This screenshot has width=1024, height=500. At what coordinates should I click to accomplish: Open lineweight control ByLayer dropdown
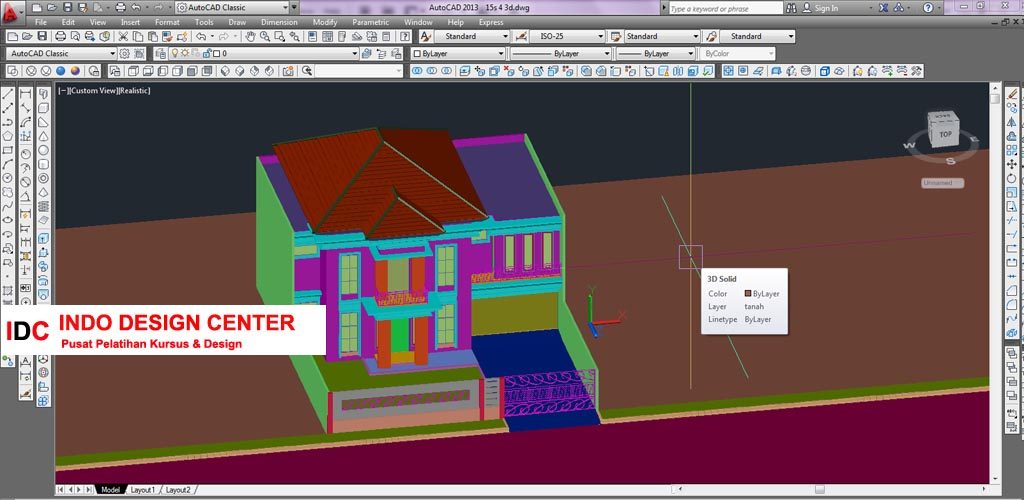[x=655, y=54]
